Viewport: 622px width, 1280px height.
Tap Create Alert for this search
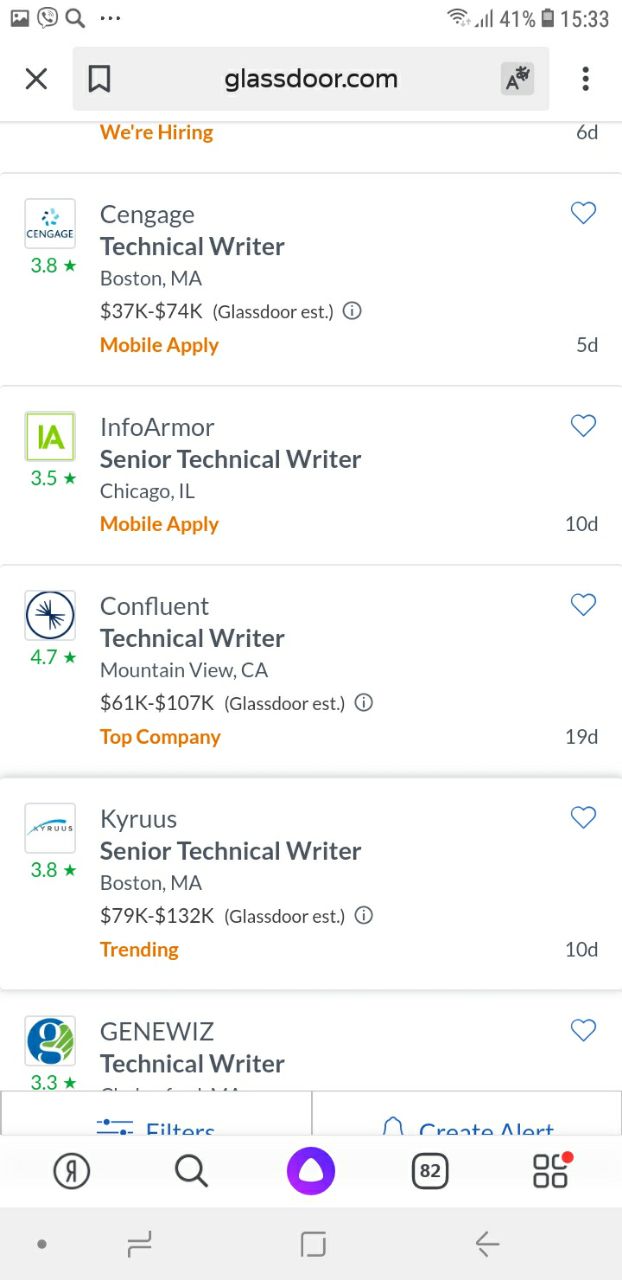pyautogui.click(x=467, y=1124)
